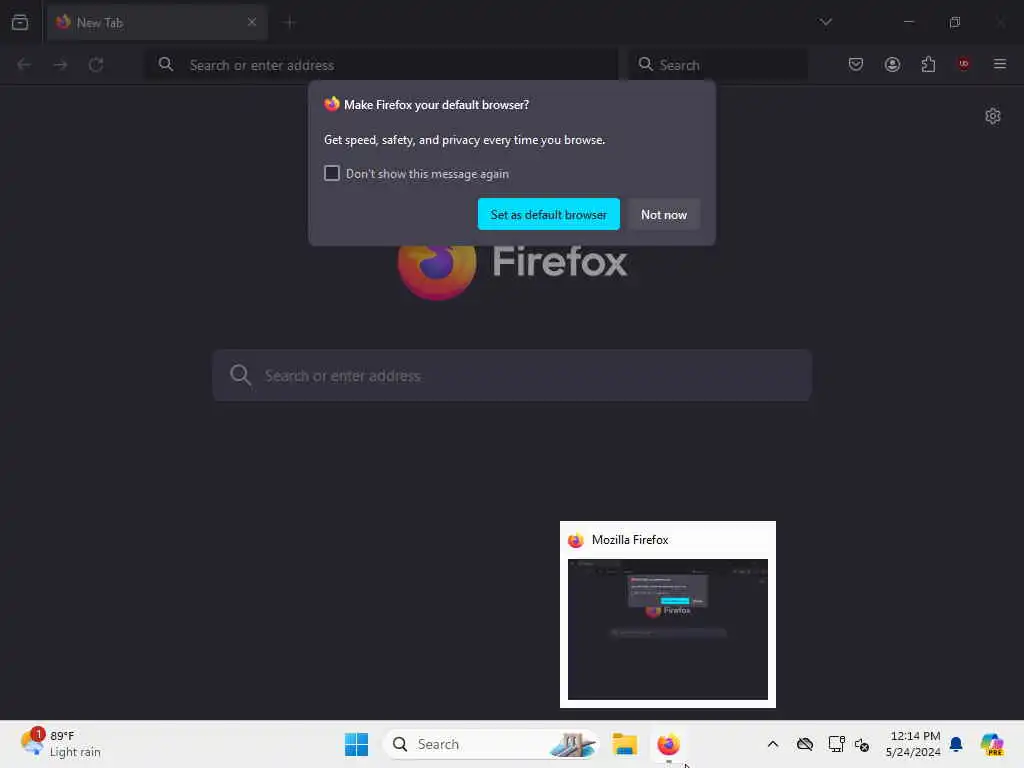The image size is (1024, 768).
Task: Click Set as default browser
Action: point(549,214)
